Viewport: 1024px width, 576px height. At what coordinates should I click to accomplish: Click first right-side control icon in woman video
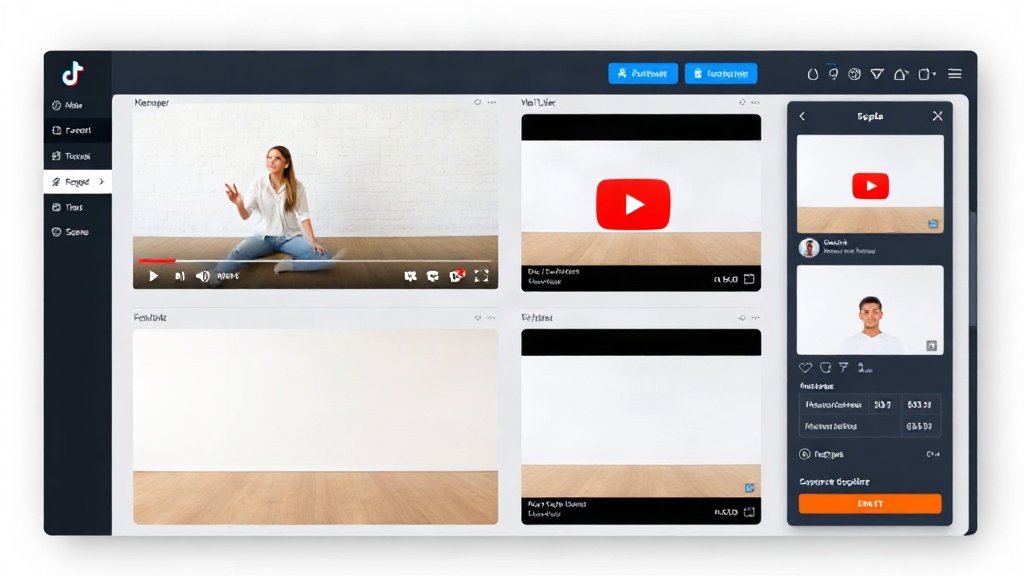(410, 276)
